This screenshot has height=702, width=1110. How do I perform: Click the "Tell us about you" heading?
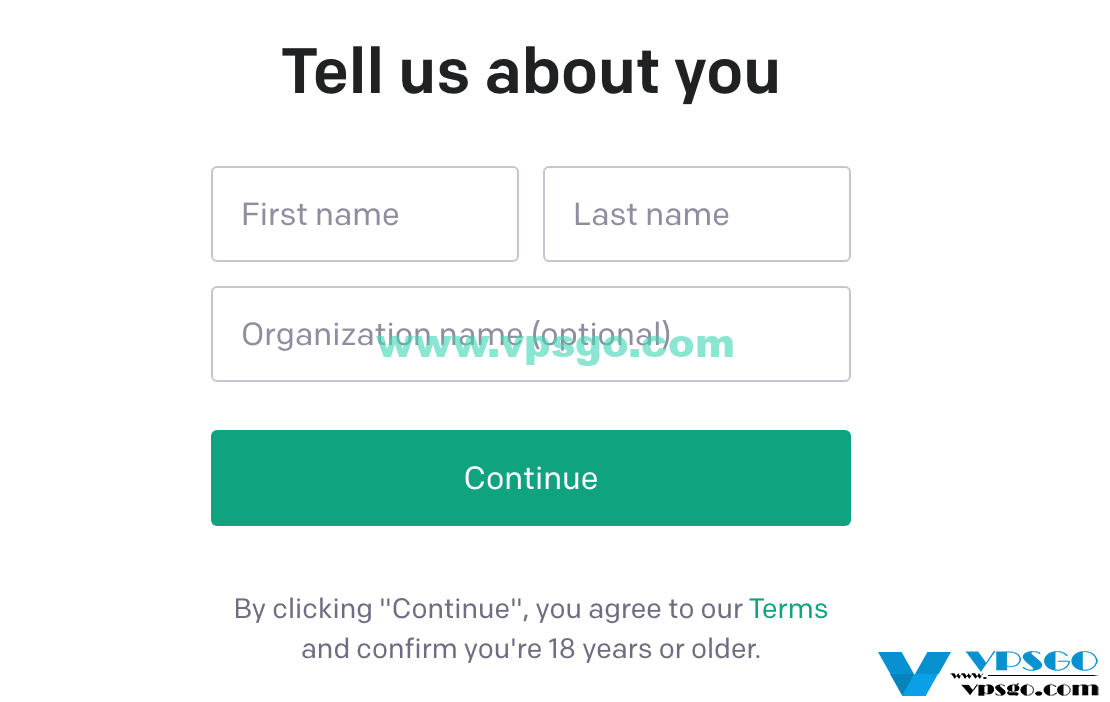point(531,72)
